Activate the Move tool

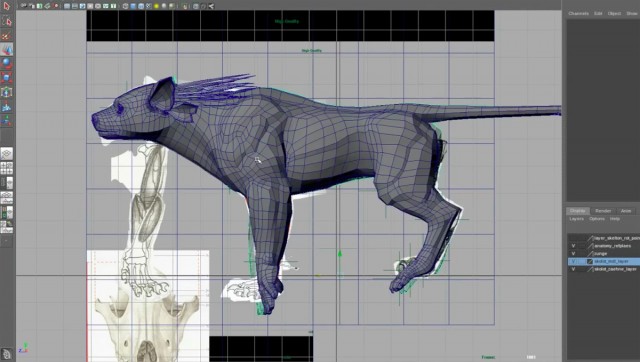7,49
